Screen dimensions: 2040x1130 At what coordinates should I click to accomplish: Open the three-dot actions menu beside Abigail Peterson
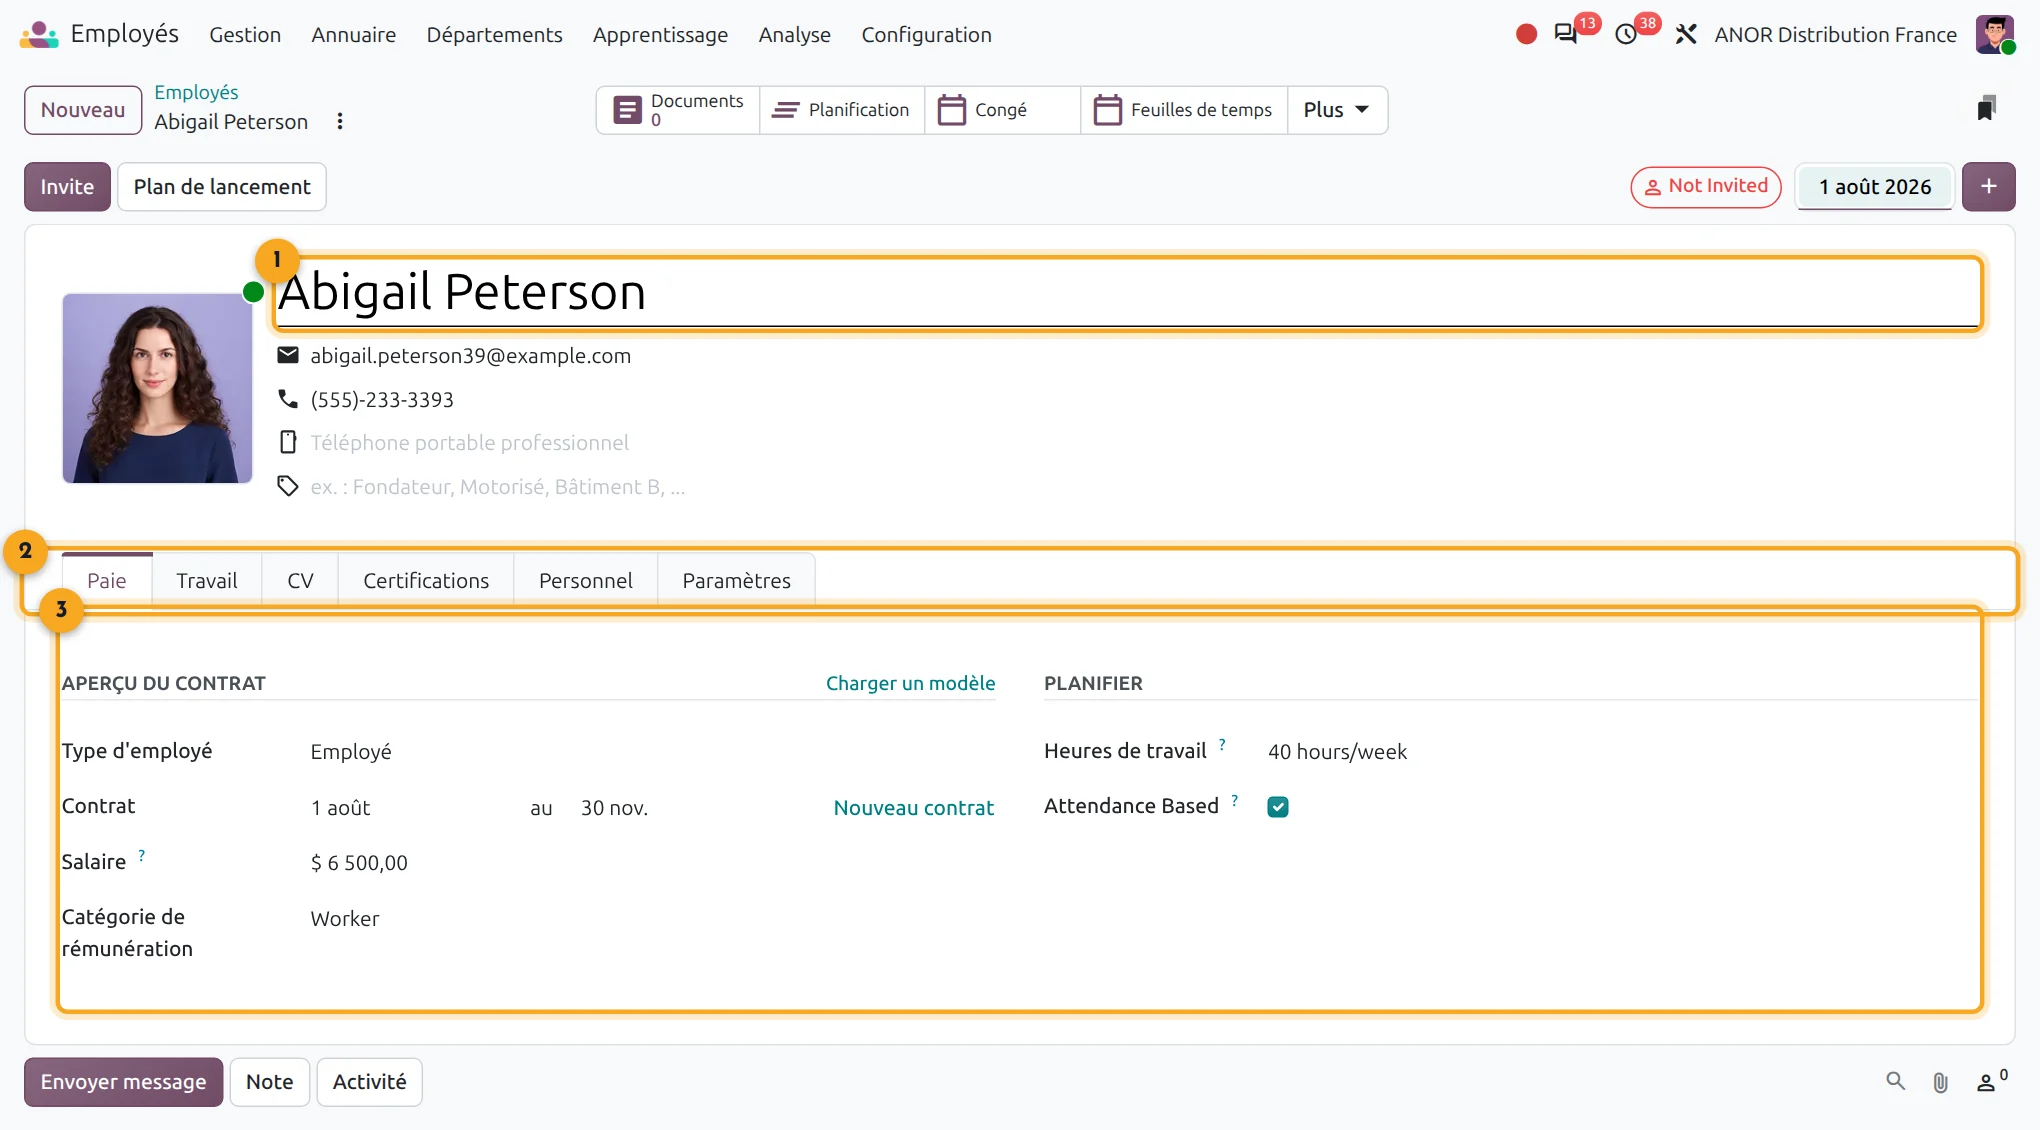(x=340, y=121)
